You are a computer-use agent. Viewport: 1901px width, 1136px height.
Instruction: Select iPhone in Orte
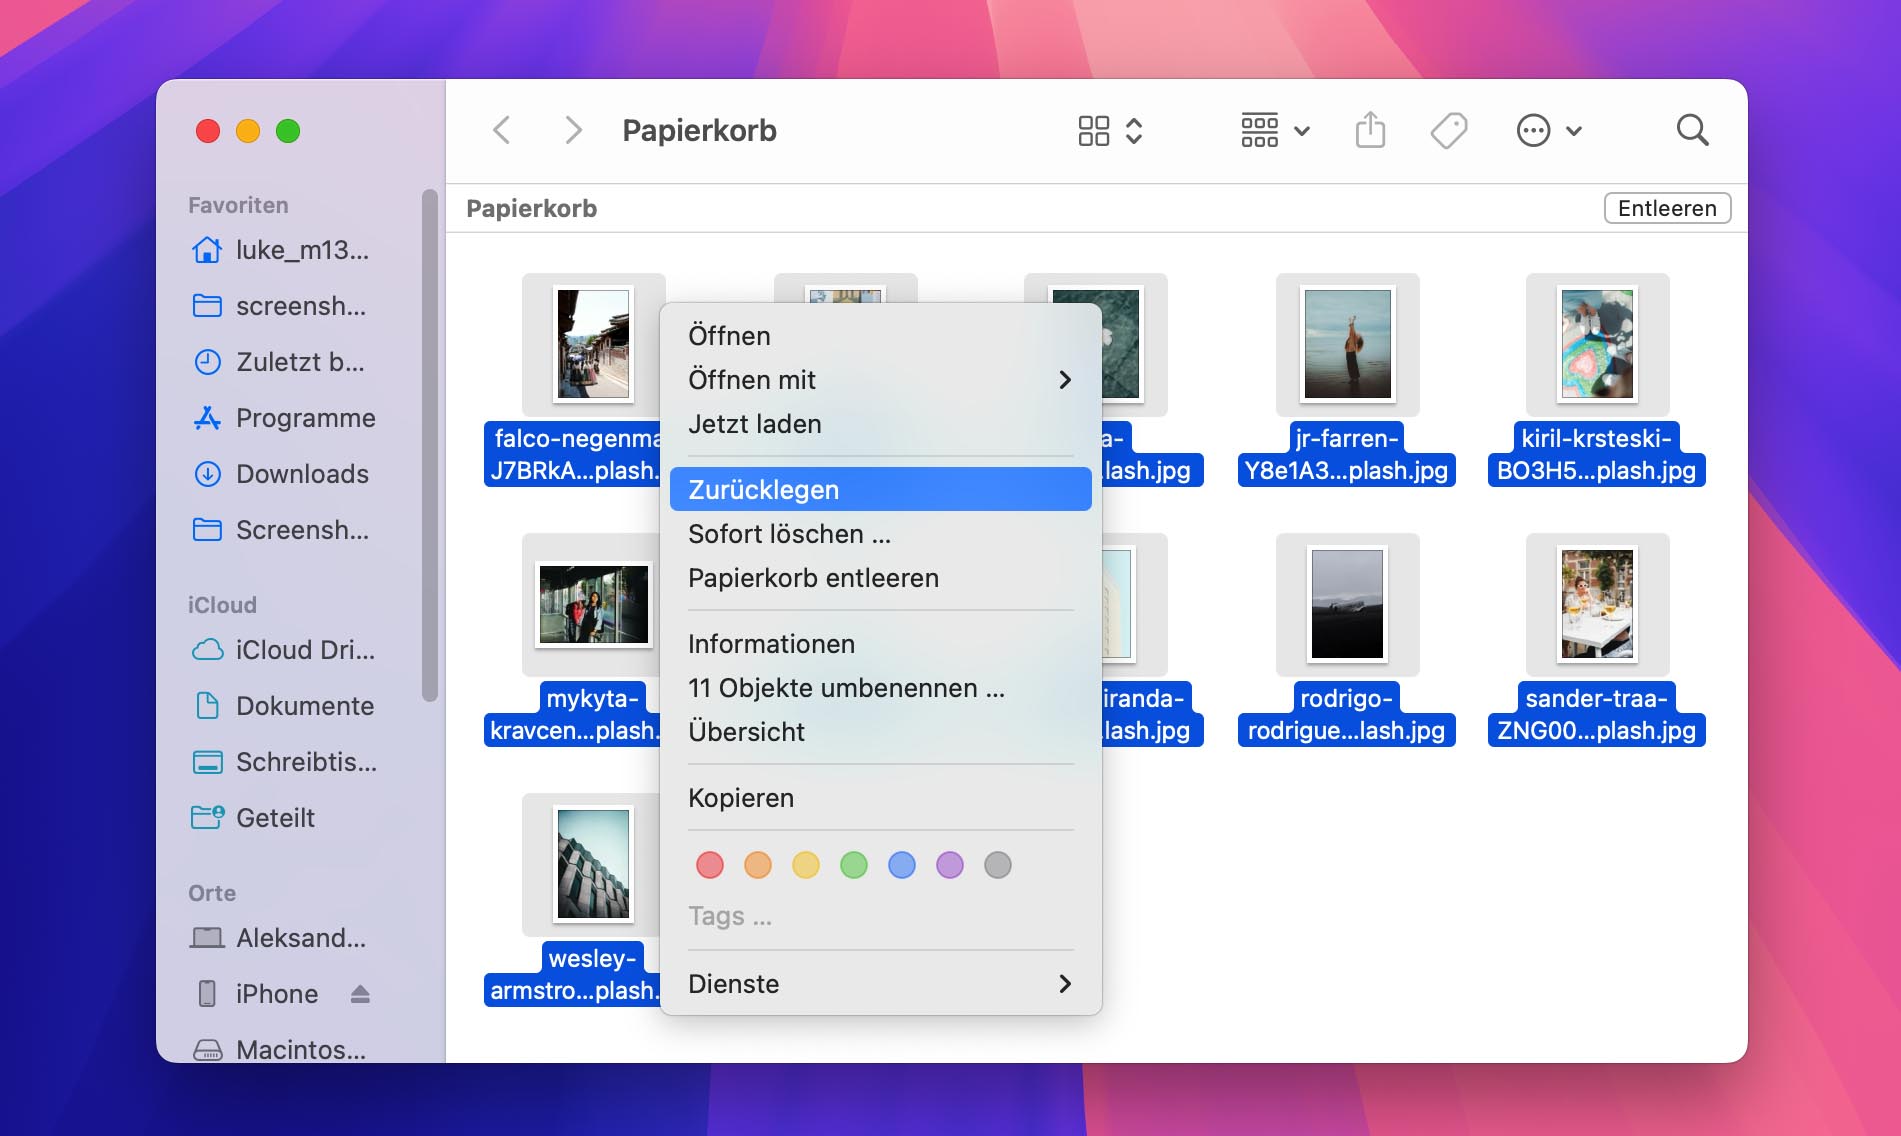[255, 994]
